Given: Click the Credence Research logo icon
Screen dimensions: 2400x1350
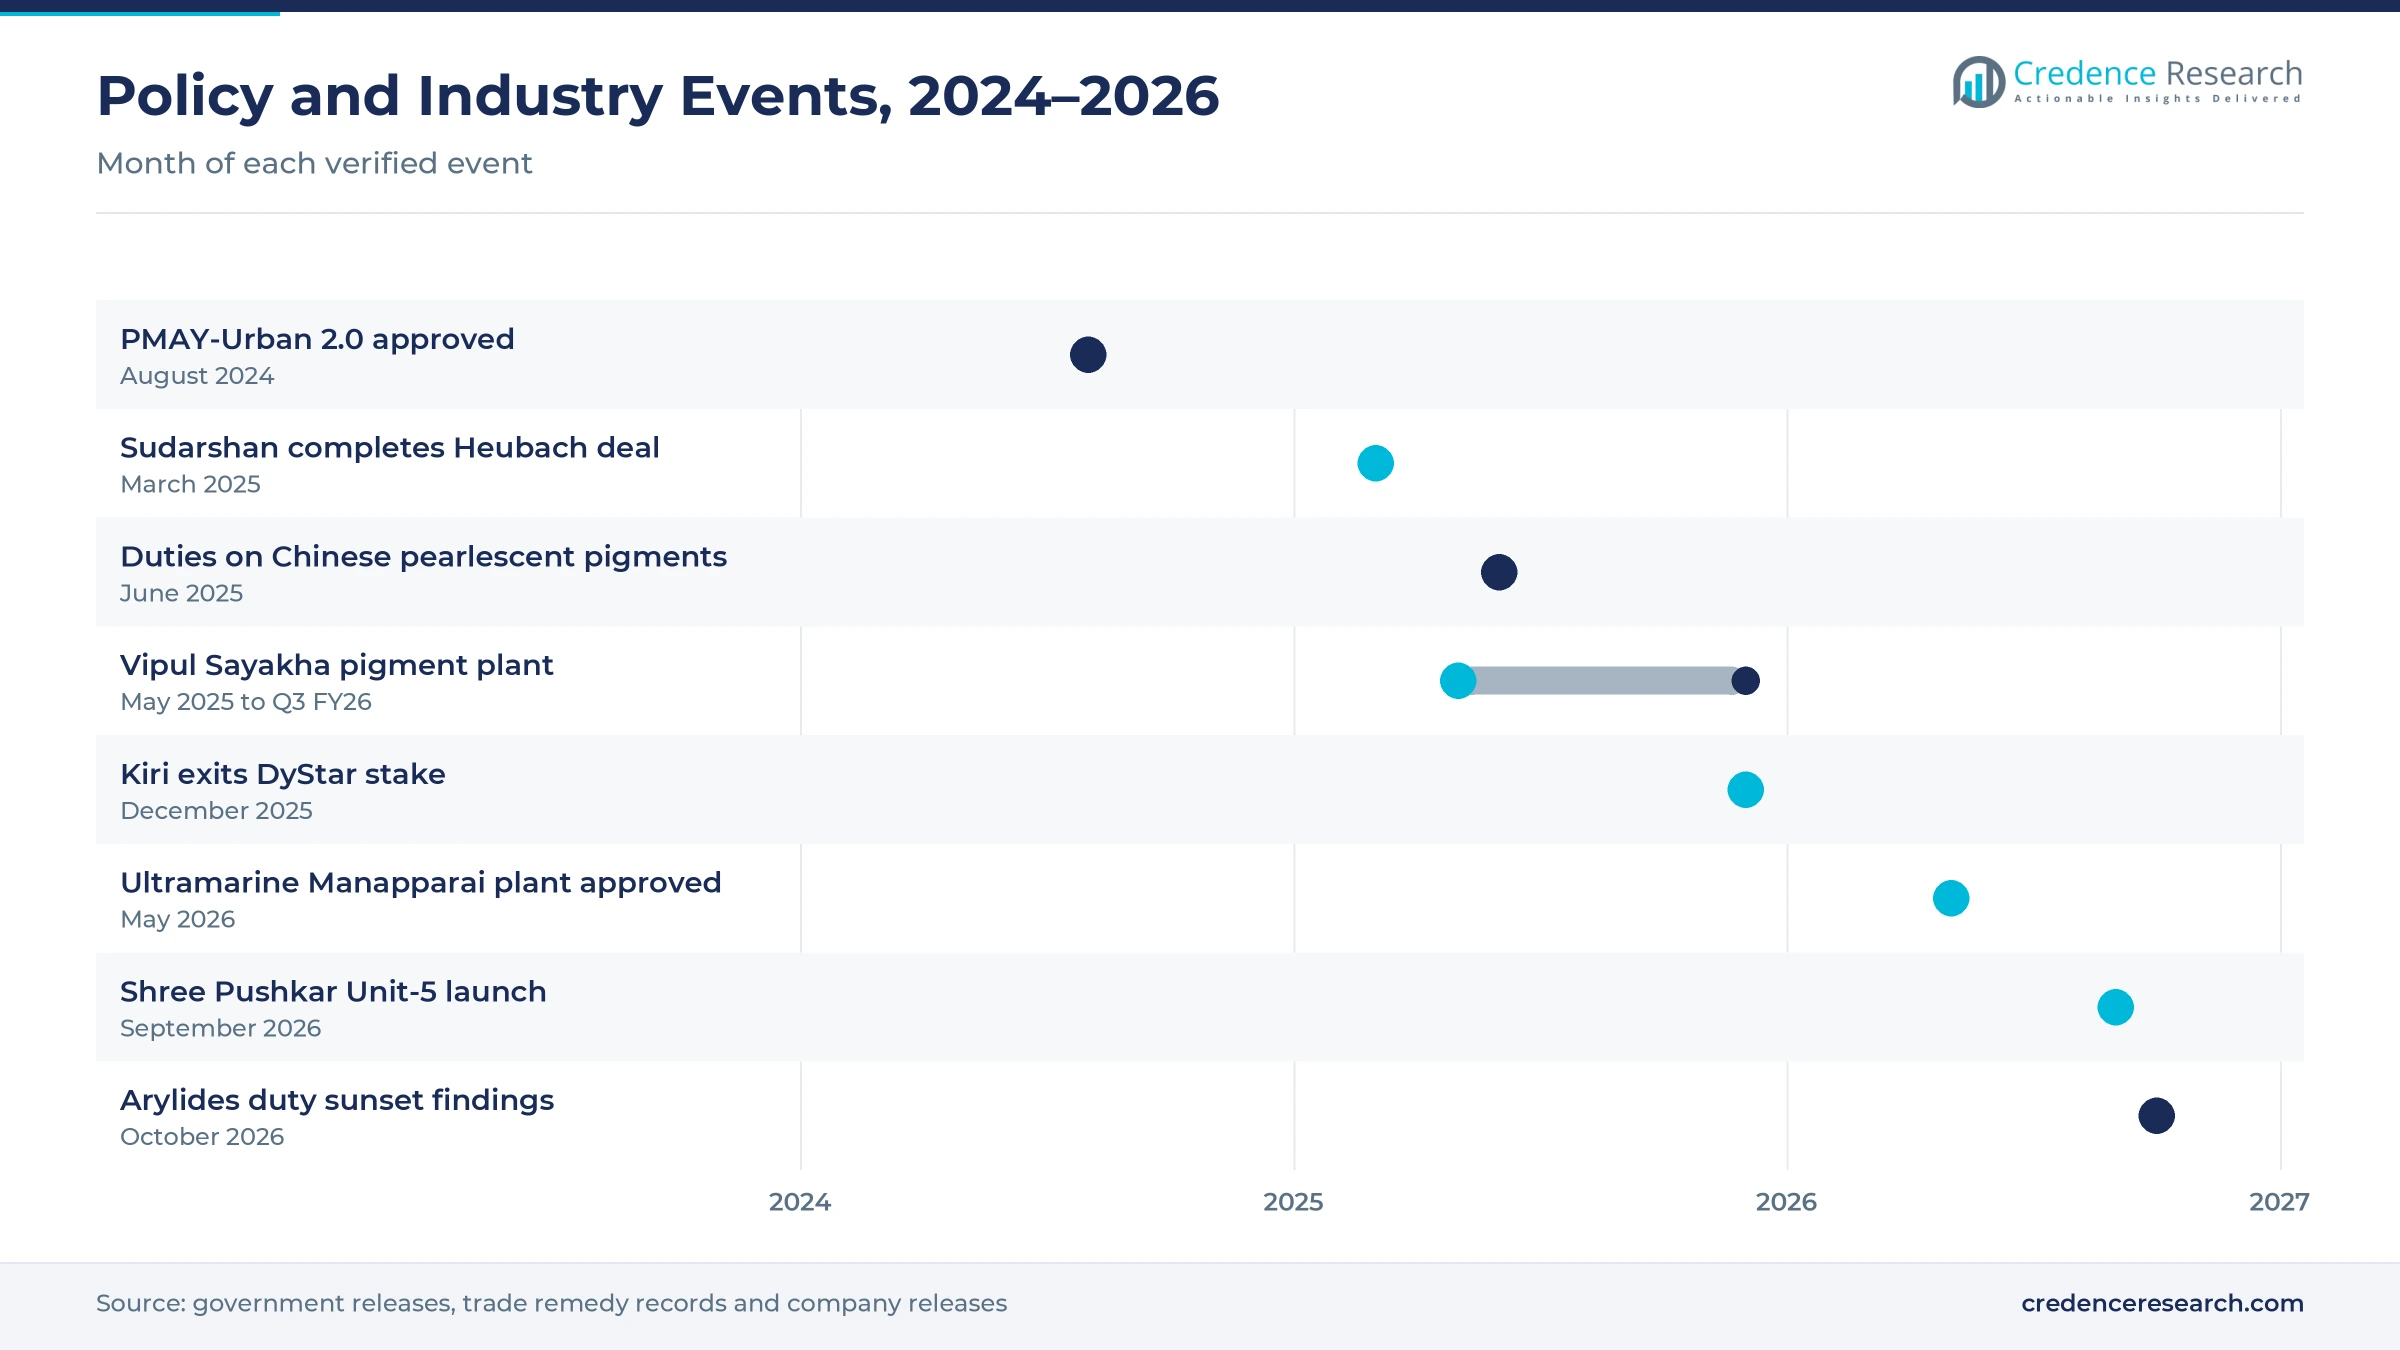Looking at the screenshot, I should tap(1978, 82).
